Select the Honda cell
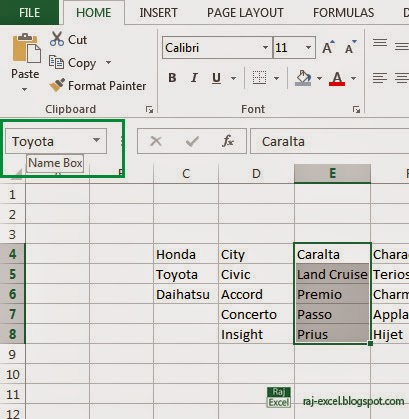This screenshot has height=419, width=409. [x=186, y=254]
